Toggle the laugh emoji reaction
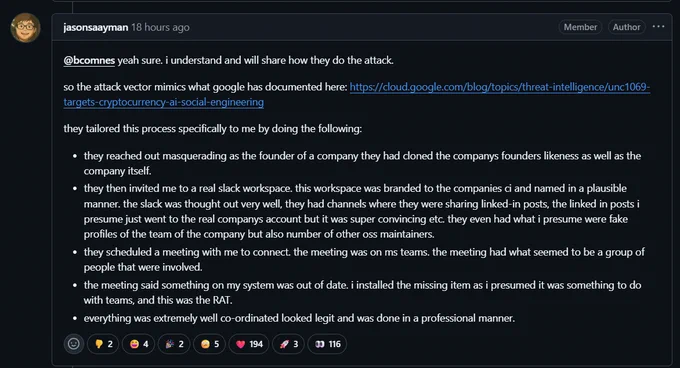Screen dimensions: 680x368 click(139, 344)
